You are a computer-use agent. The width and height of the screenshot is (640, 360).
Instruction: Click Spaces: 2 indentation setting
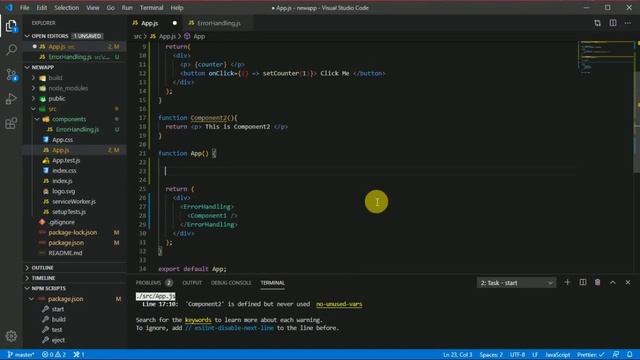pyautogui.click(x=491, y=354)
